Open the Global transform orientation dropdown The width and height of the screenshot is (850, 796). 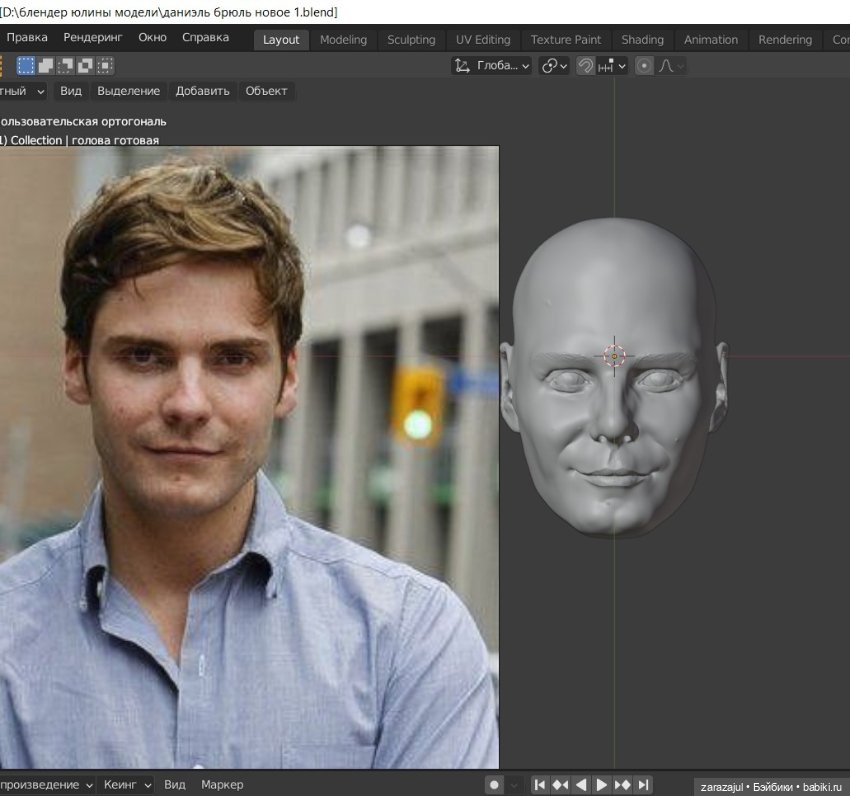(491, 66)
